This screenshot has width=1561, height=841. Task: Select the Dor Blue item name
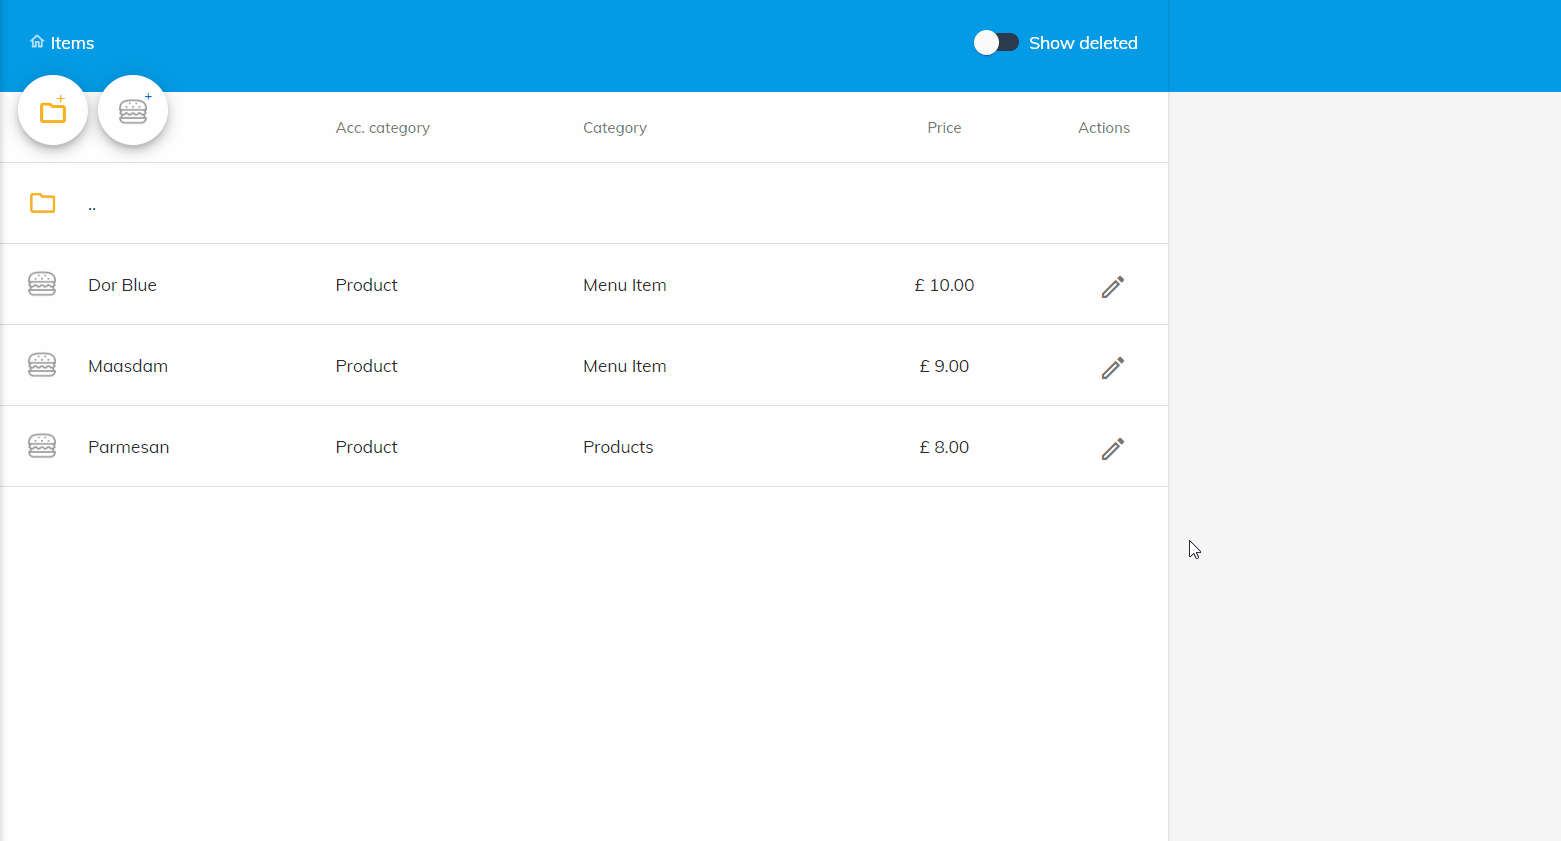(x=122, y=285)
